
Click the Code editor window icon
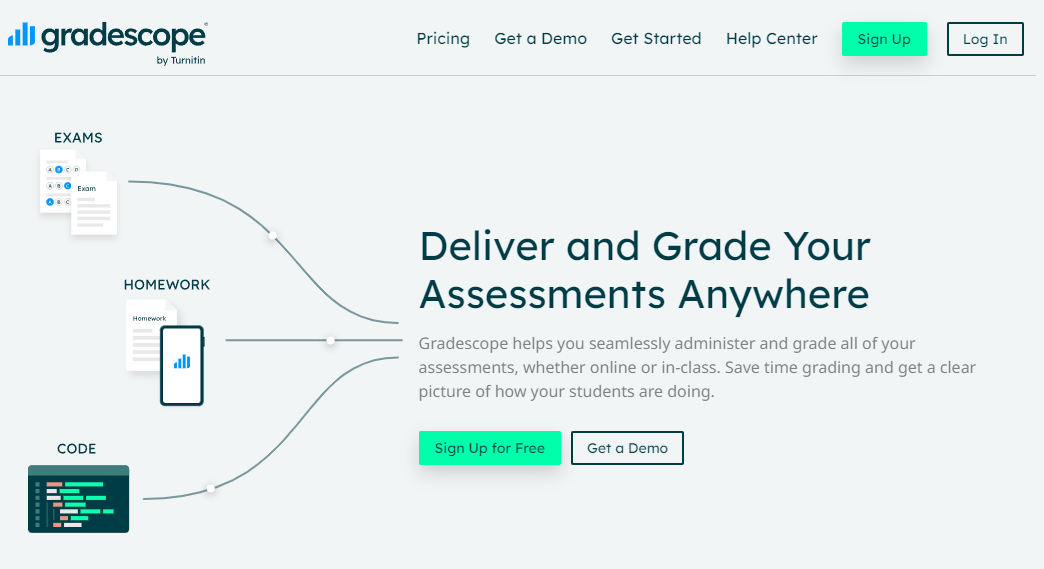click(78, 499)
